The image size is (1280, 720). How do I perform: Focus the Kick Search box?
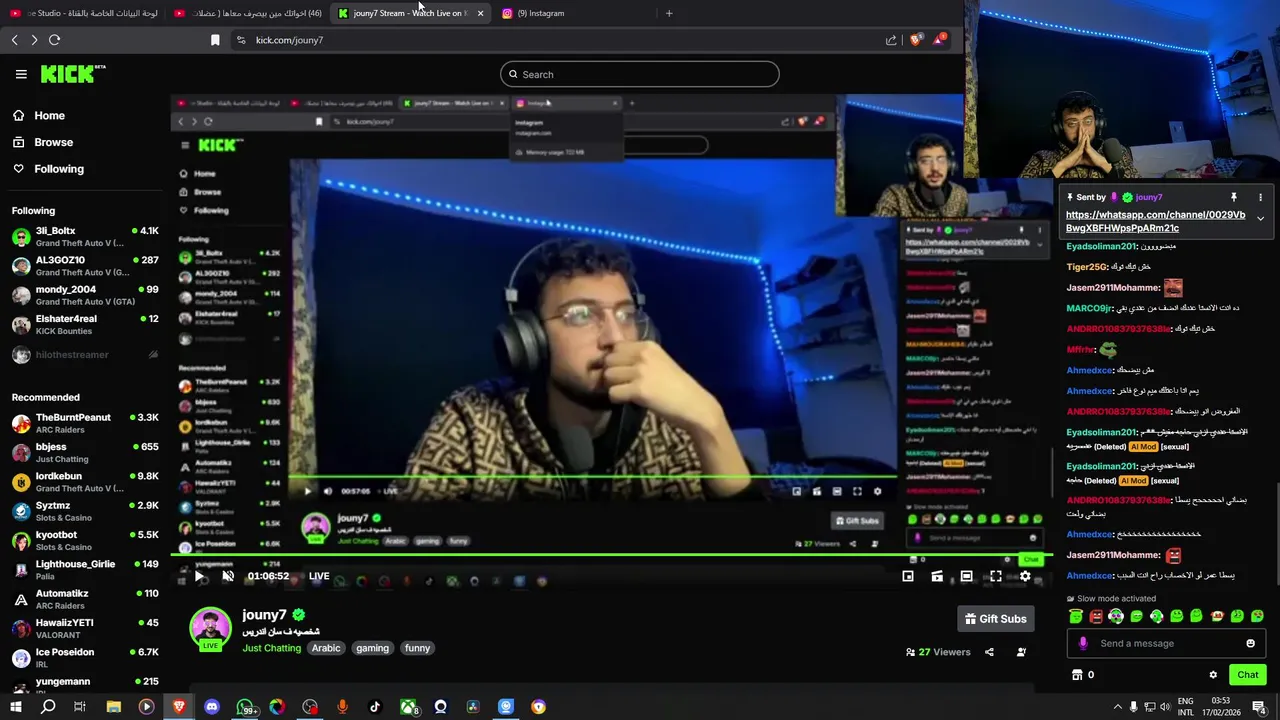coord(640,74)
